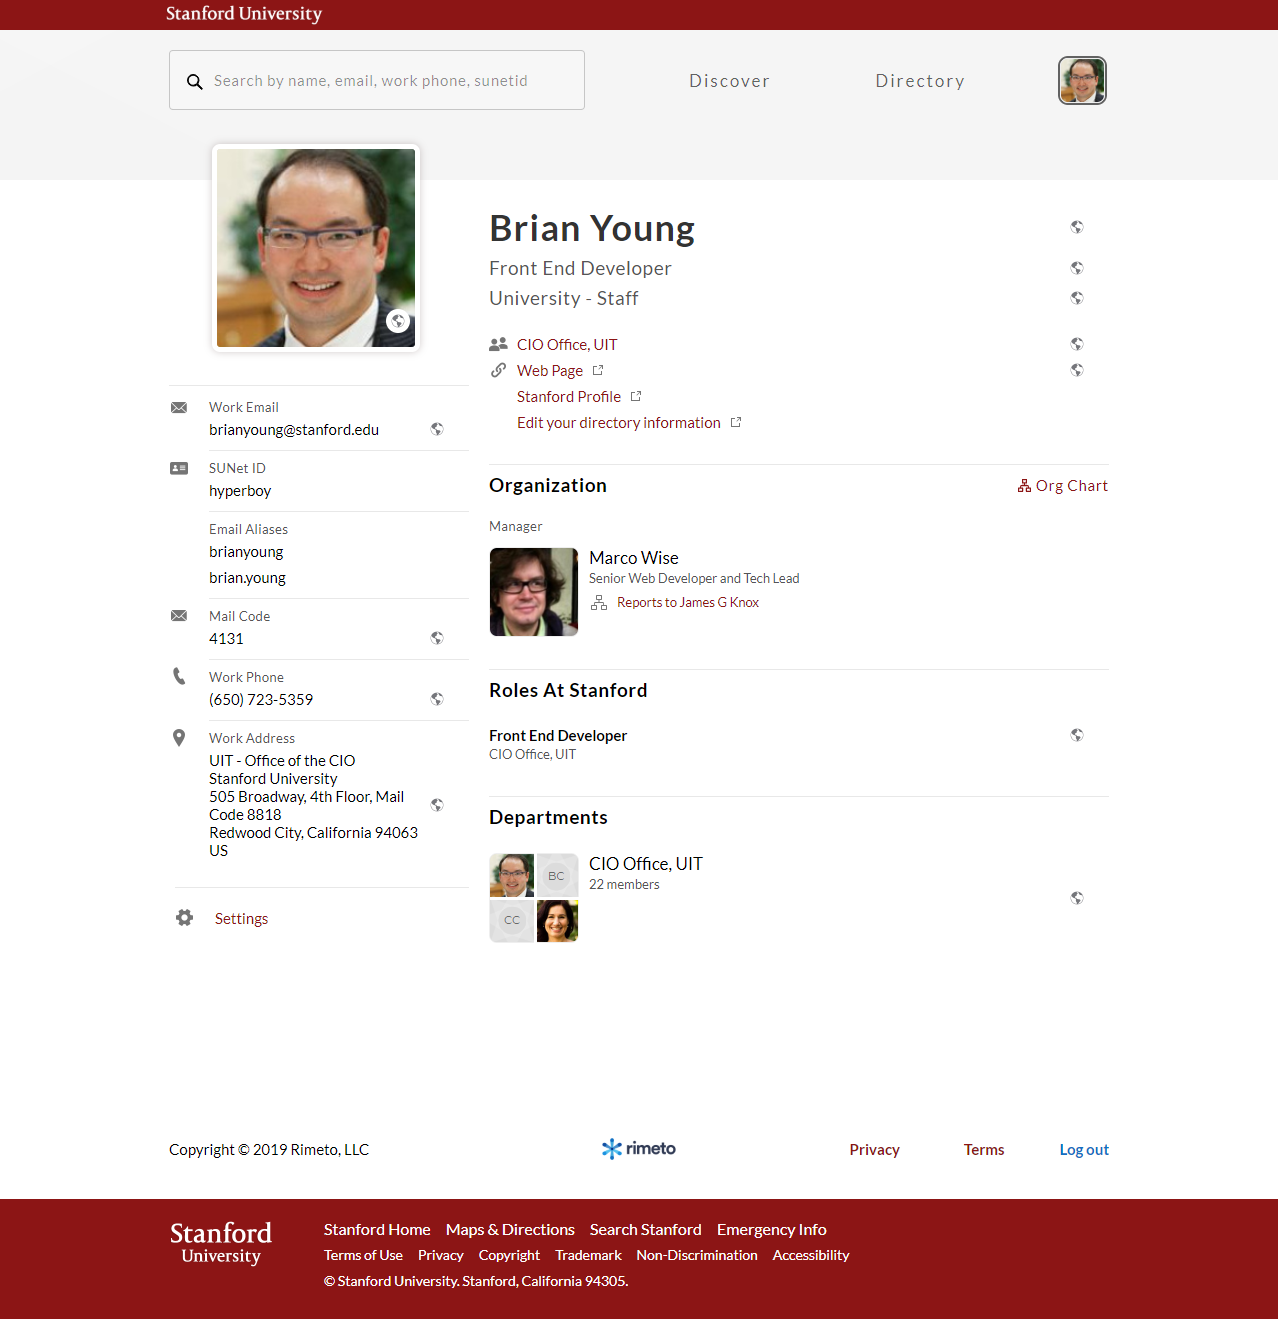Click the org hierarchy icon beside Reports to

click(x=599, y=602)
